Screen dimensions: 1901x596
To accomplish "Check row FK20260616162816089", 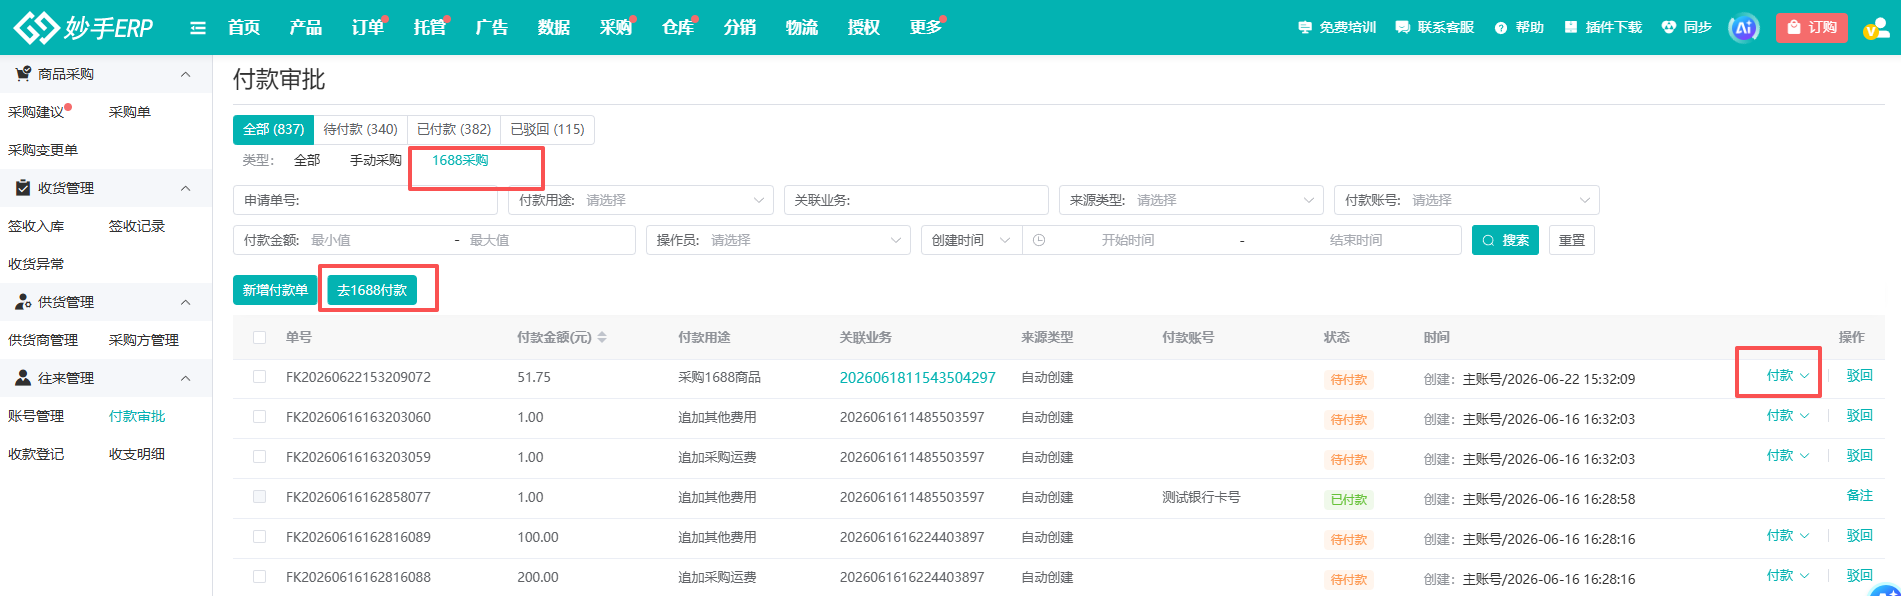I will (260, 537).
